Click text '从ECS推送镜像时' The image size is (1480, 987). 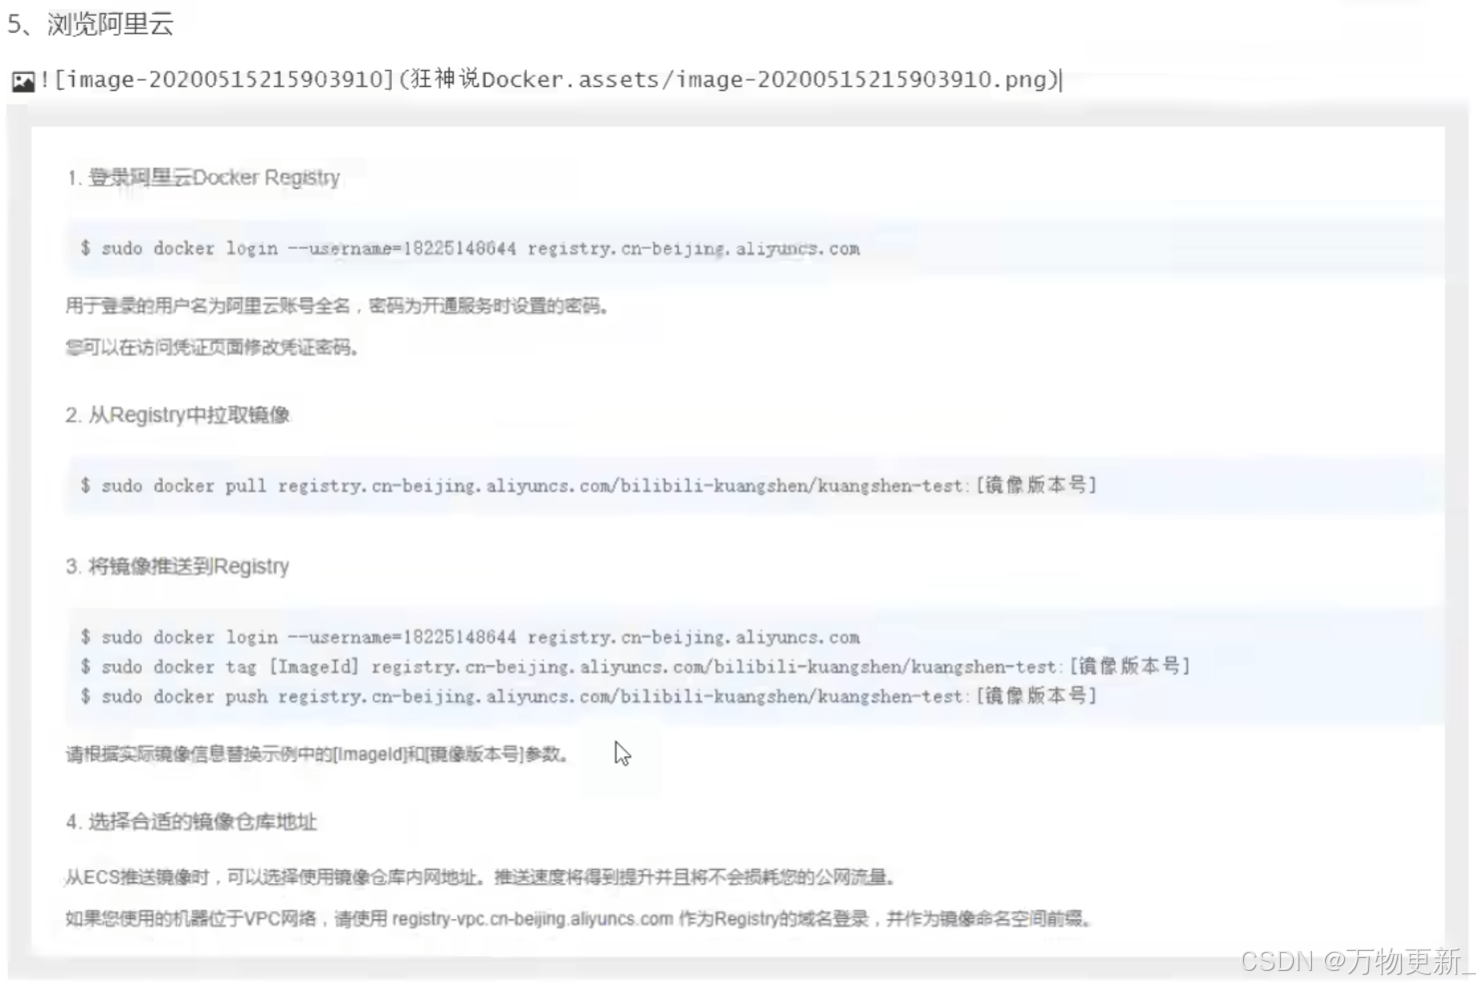138,878
